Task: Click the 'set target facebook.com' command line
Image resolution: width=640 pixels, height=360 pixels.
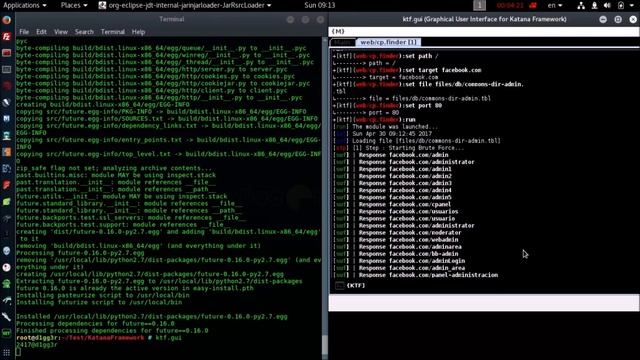Action: click(x=407, y=70)
